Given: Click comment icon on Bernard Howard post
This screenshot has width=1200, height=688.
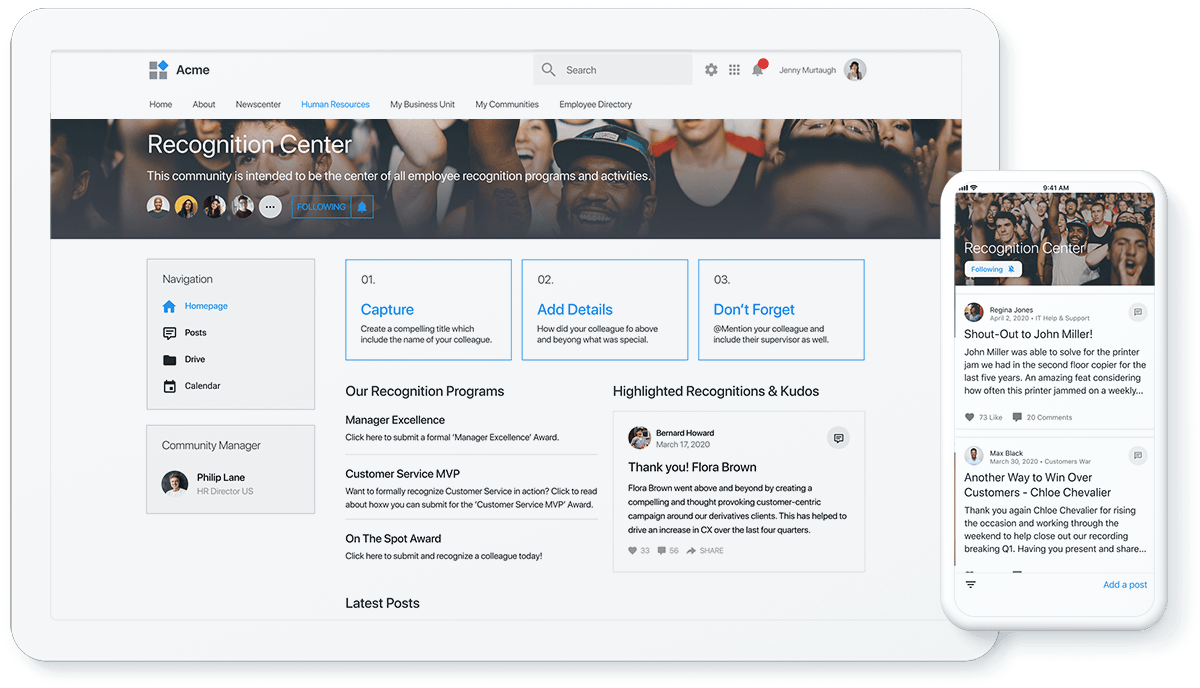Looking at the screenshot, I should click(838, 438).
